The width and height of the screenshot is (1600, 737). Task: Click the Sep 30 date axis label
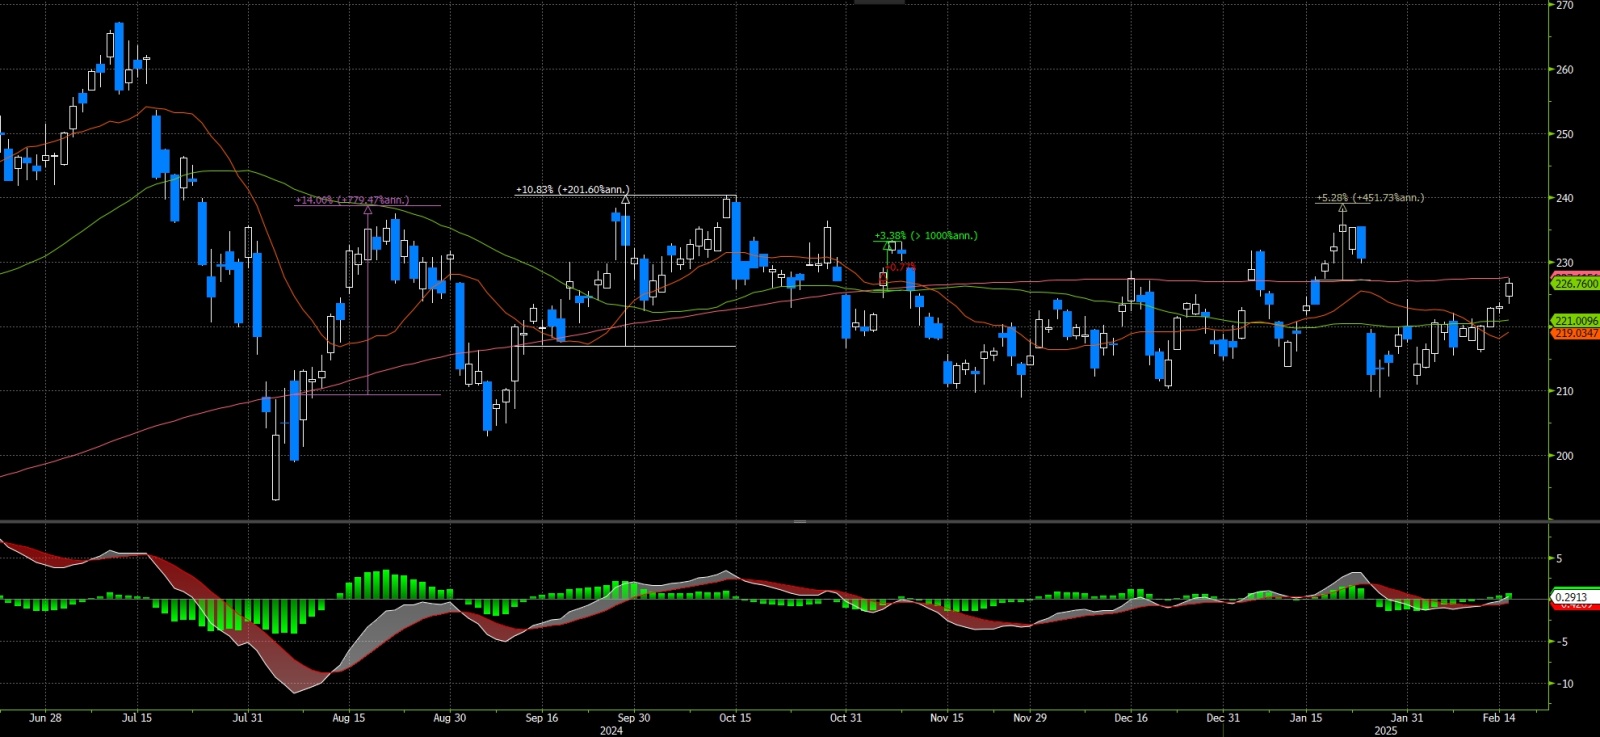coord(634,718)
